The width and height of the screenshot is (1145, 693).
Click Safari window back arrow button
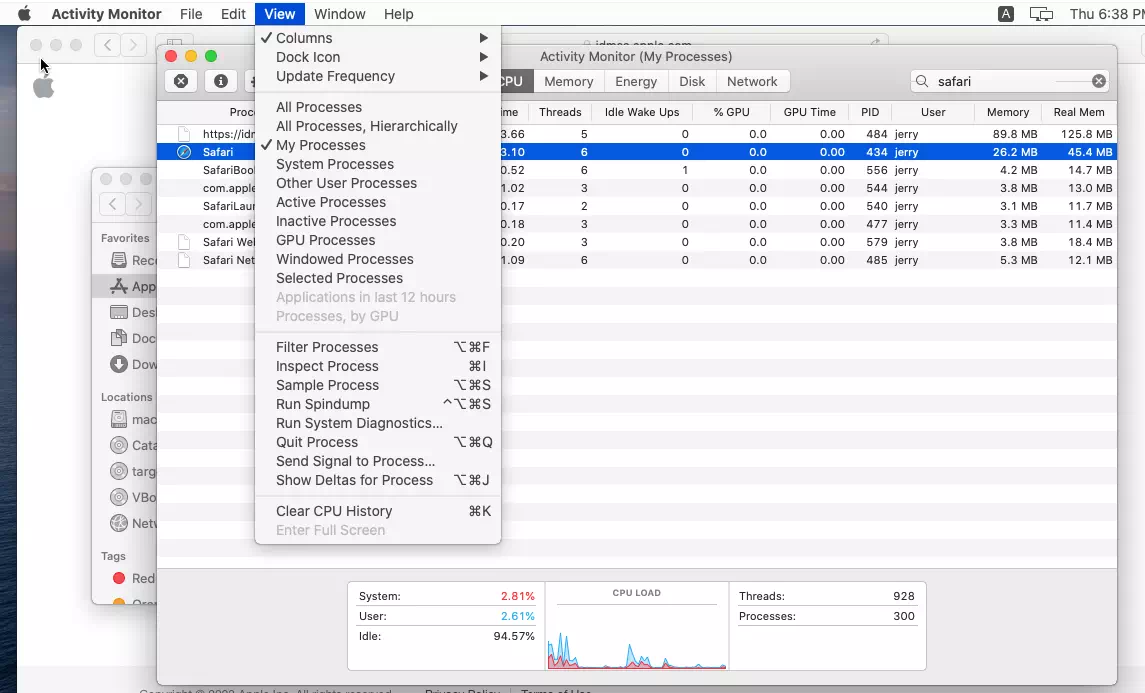(x=107, y=45)
